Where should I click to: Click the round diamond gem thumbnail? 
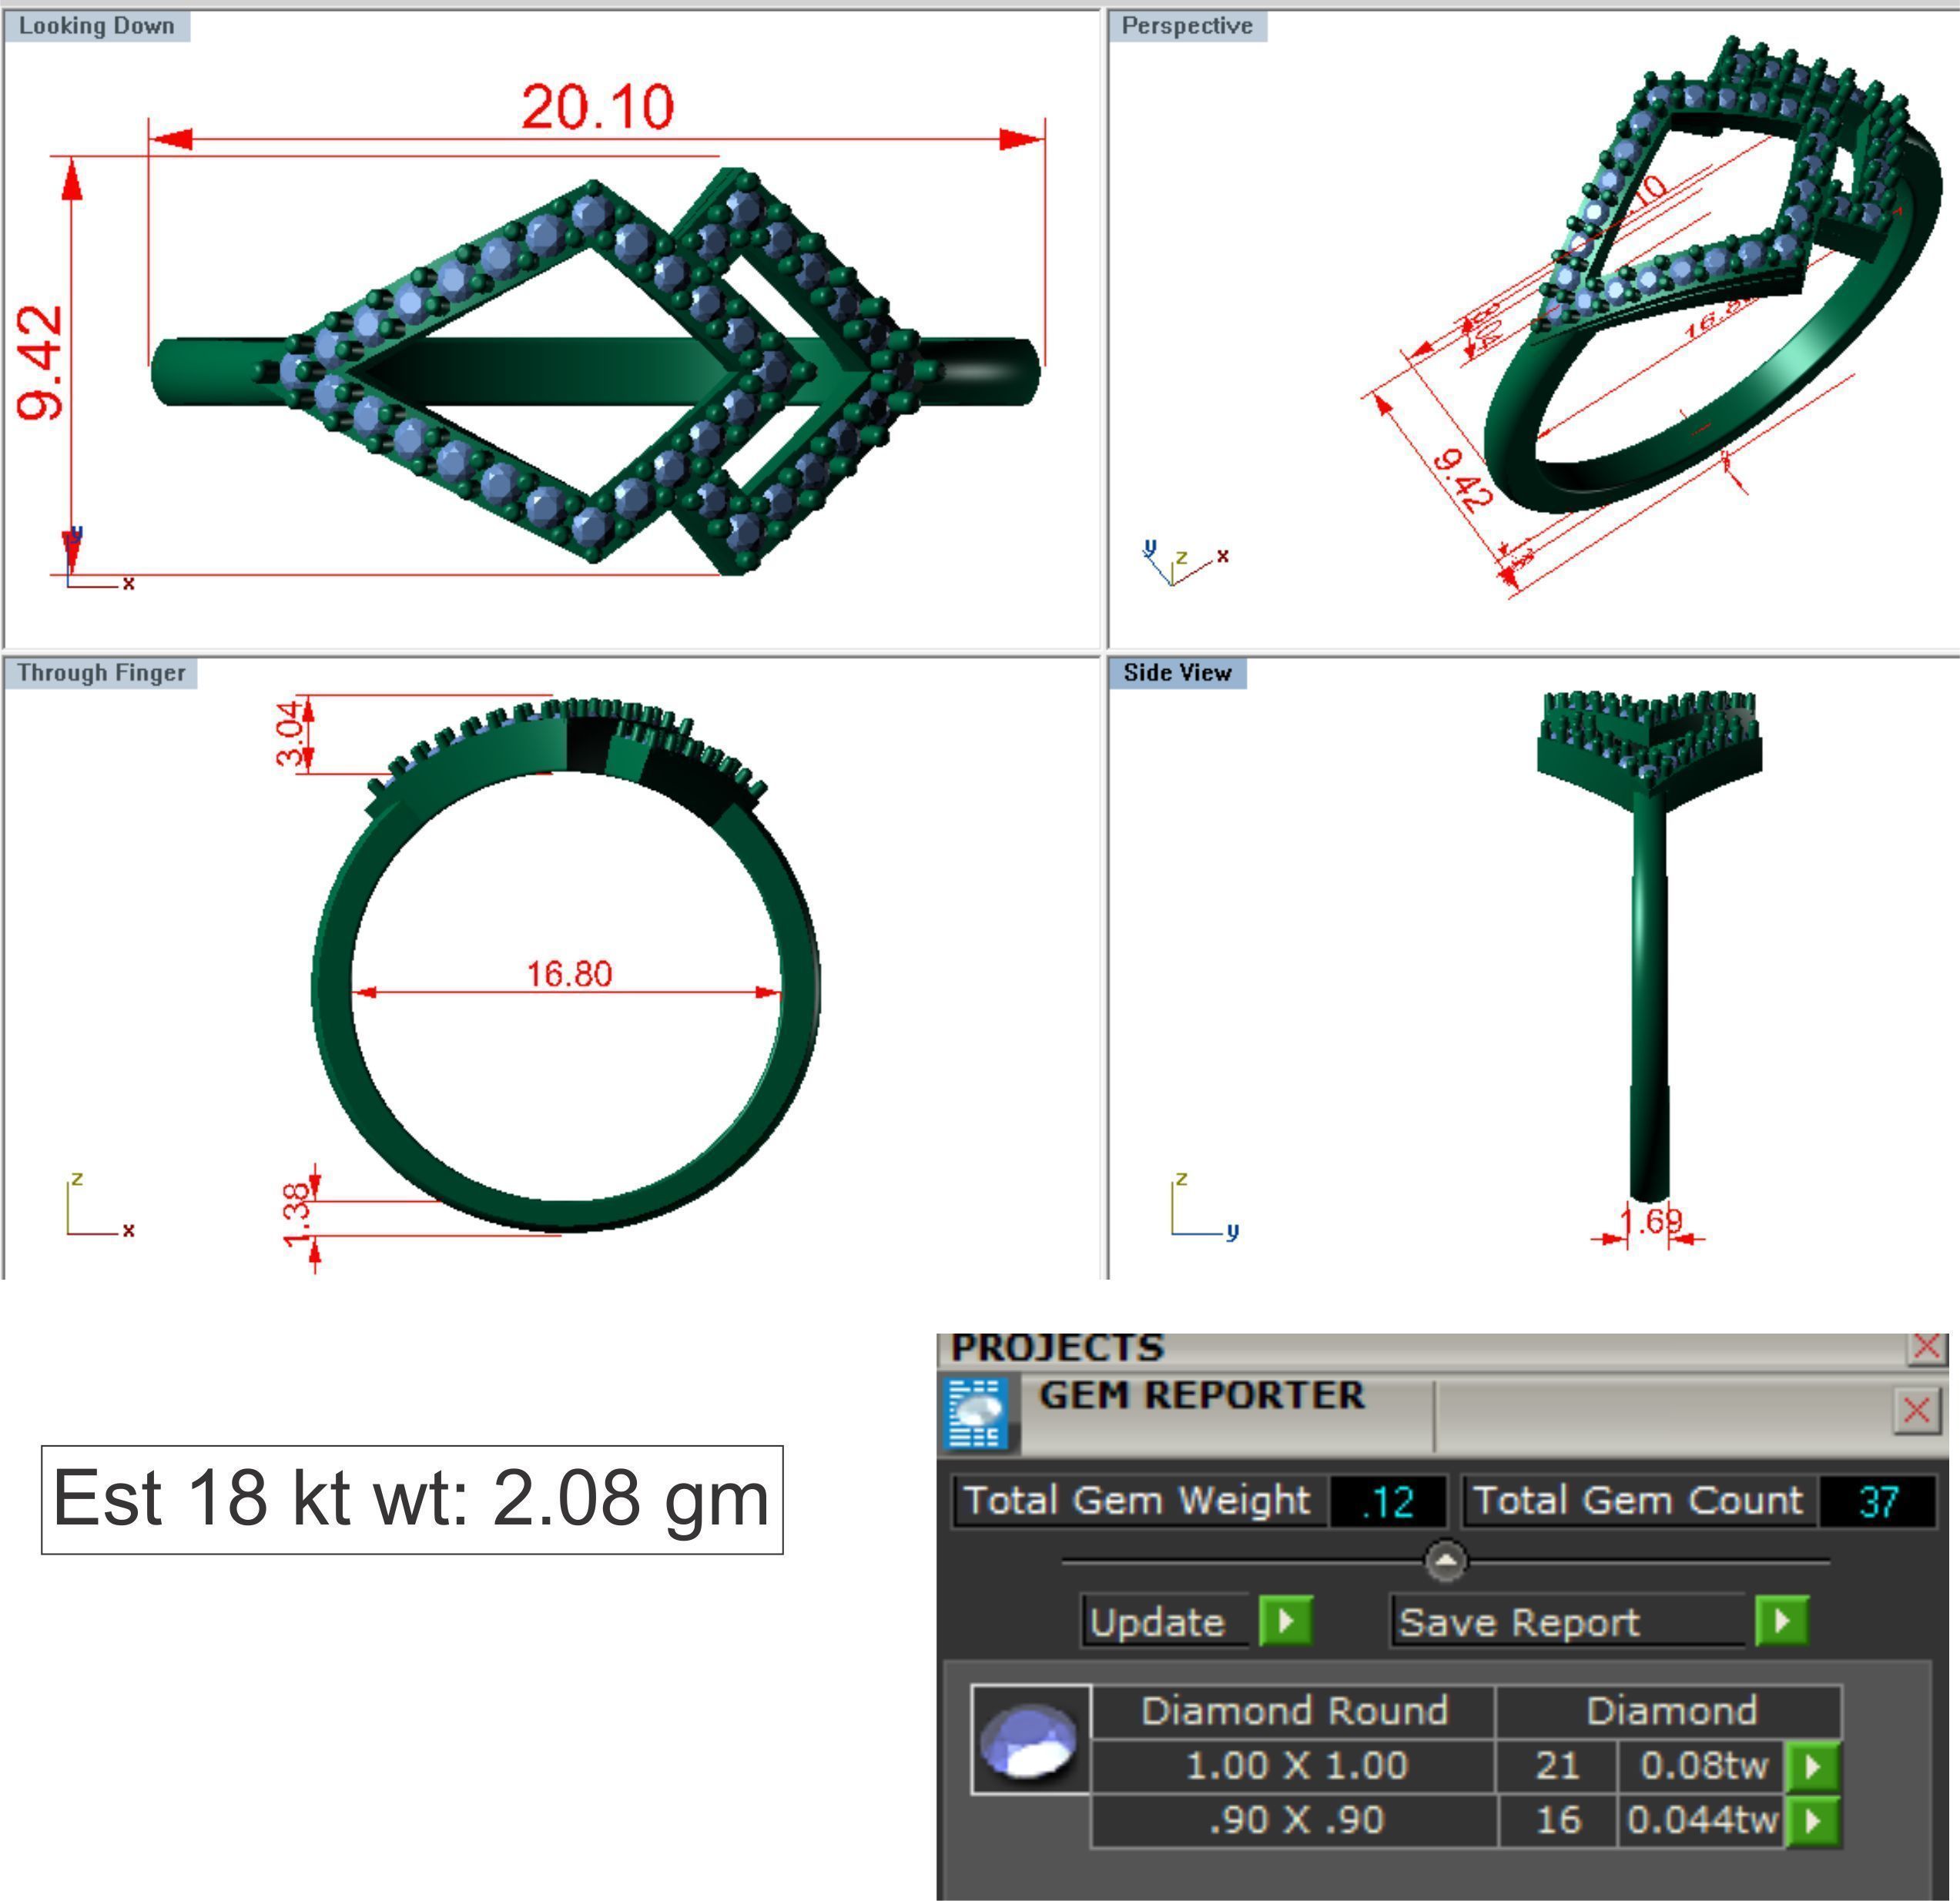1030,1742
